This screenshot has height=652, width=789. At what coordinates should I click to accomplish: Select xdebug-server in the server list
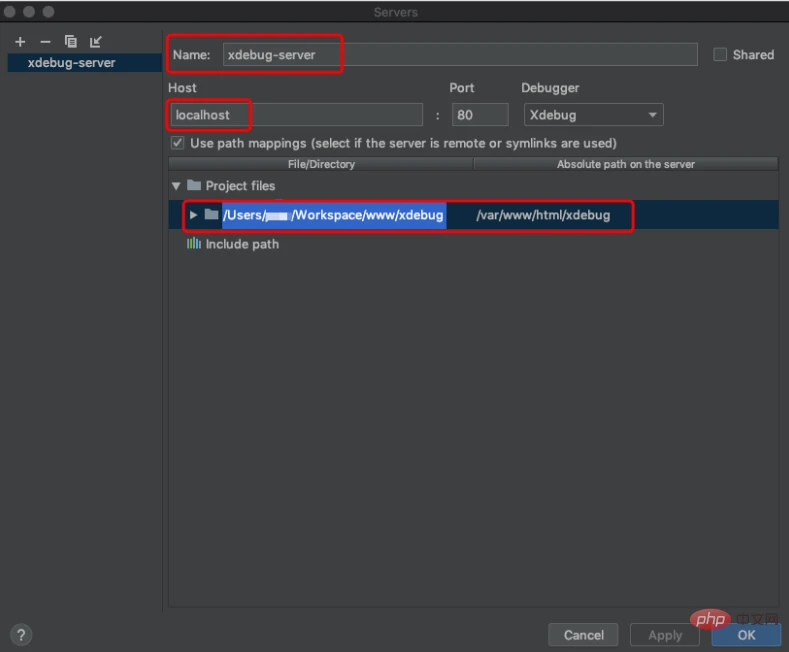(x=85, y=63)
